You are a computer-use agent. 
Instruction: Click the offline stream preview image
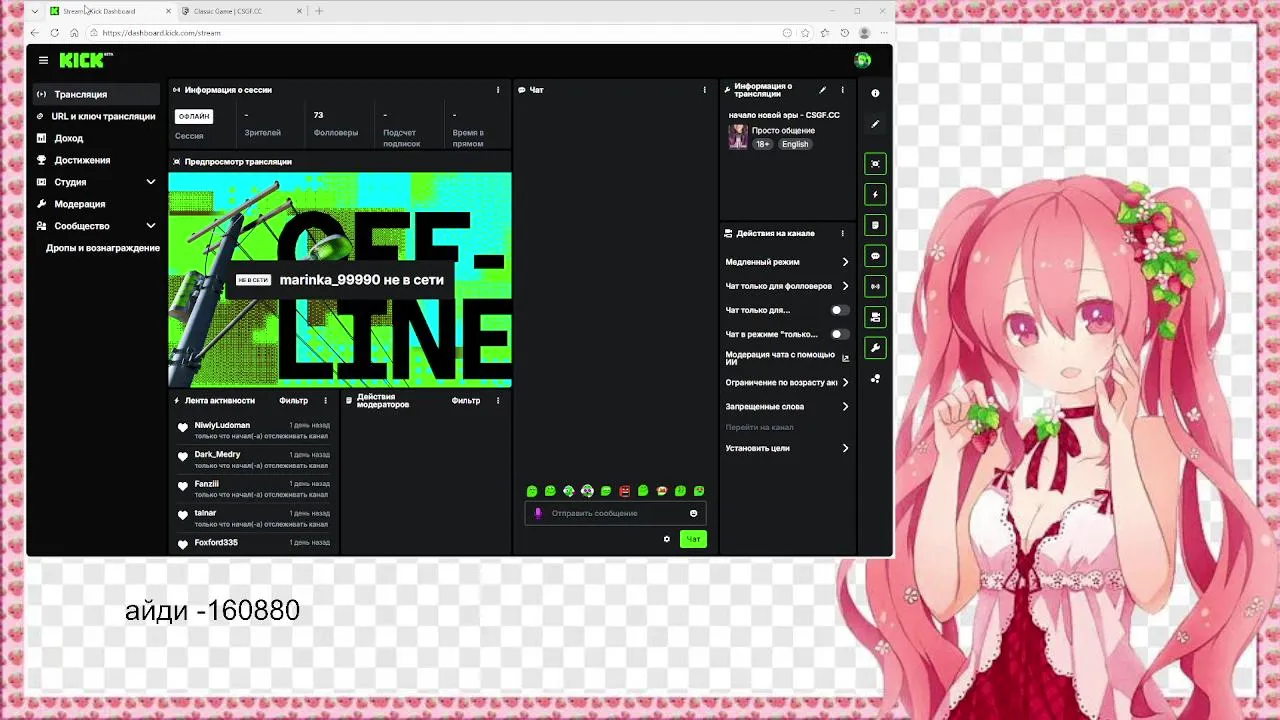click(340, 279)
